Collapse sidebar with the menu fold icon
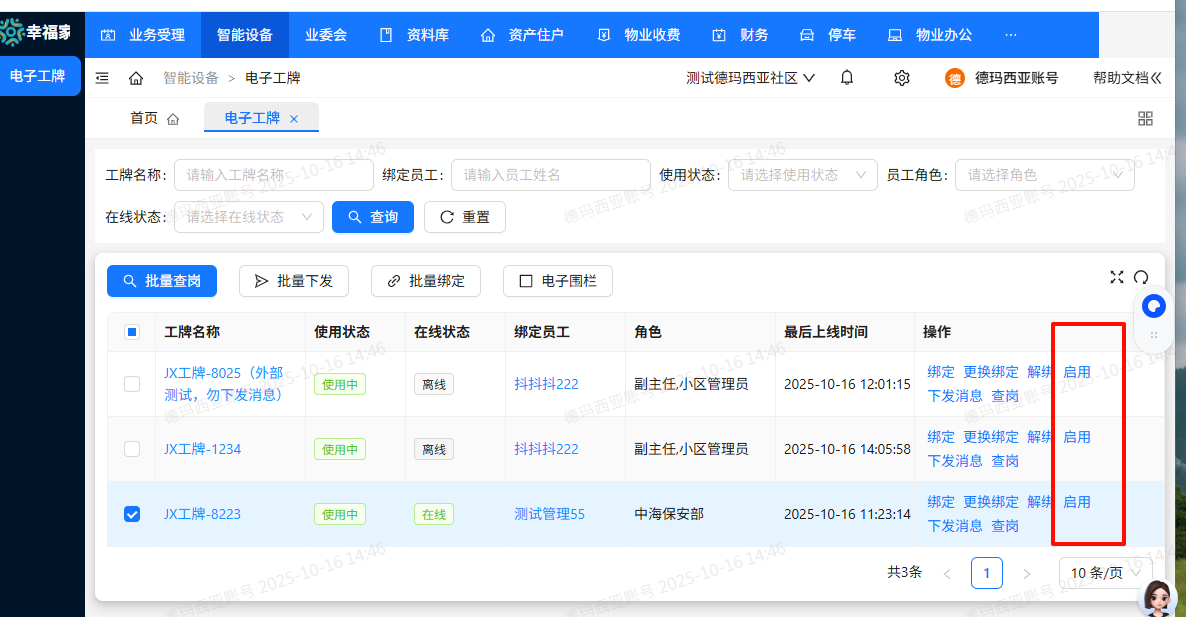 102,78
